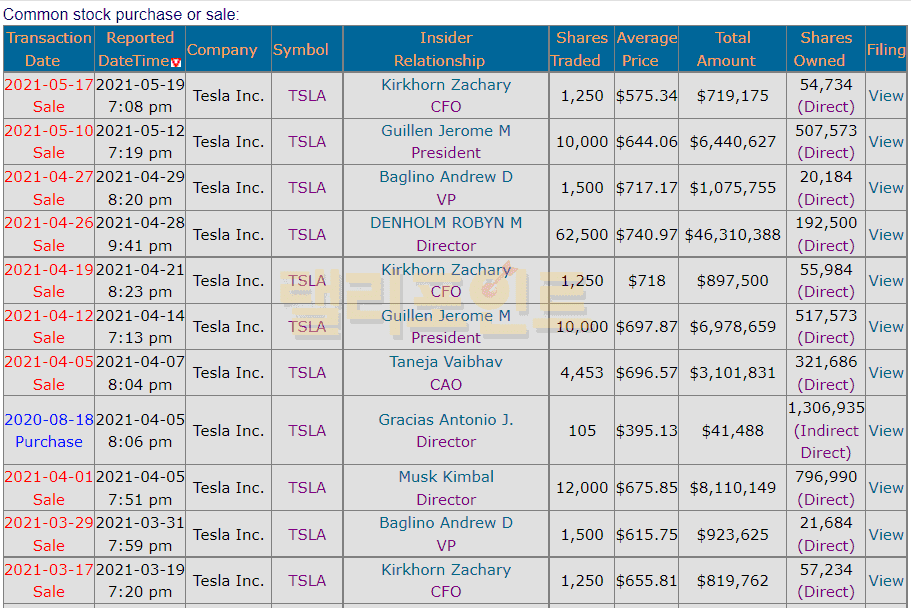Select Gracias Antonio J. insider name

pos(446,420)
